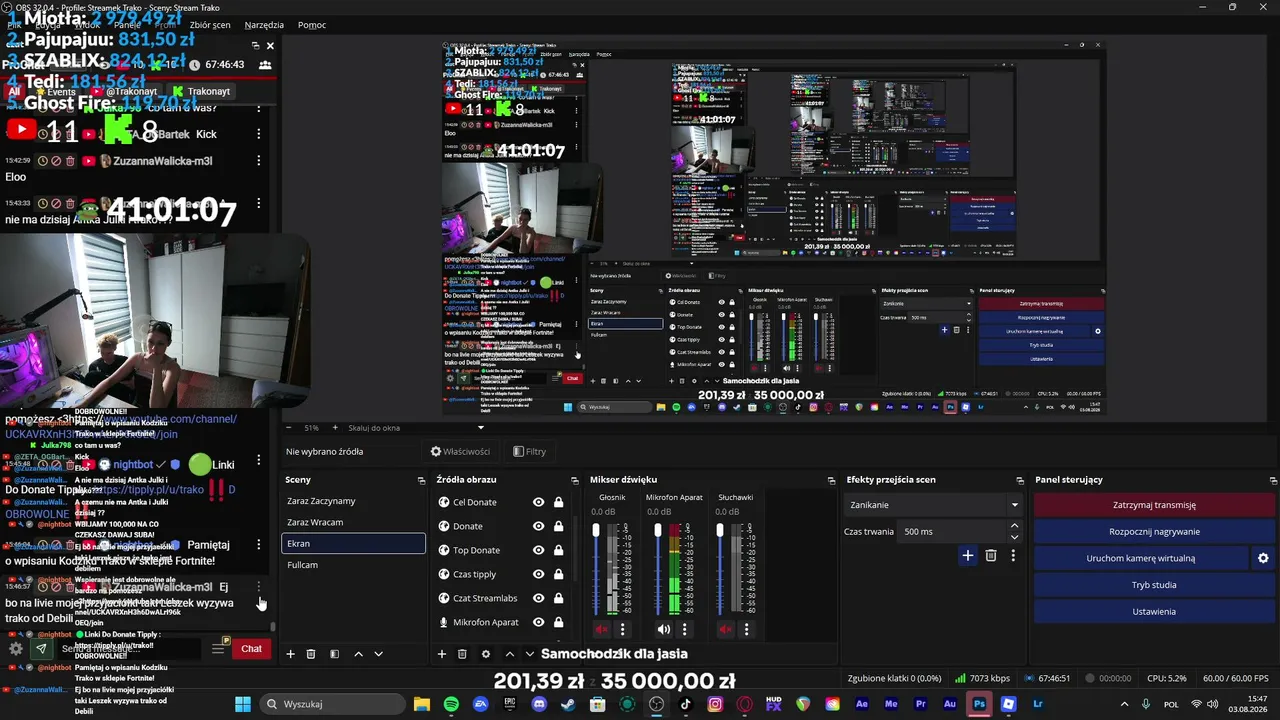Open Photoshop from the taskbar
Image resolution: width=1280 pixels, height=720 pixels.
[x=979, y=704]
